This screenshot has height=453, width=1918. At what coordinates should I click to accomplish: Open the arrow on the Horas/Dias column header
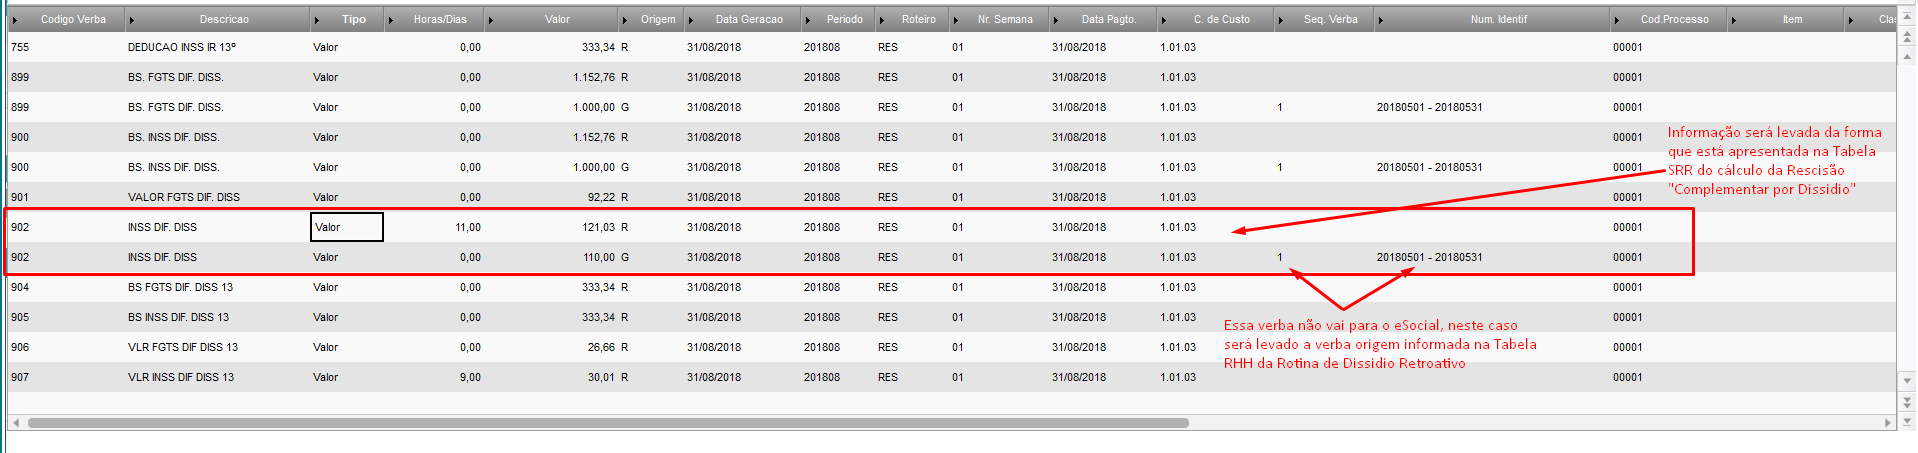pos(391,20)
